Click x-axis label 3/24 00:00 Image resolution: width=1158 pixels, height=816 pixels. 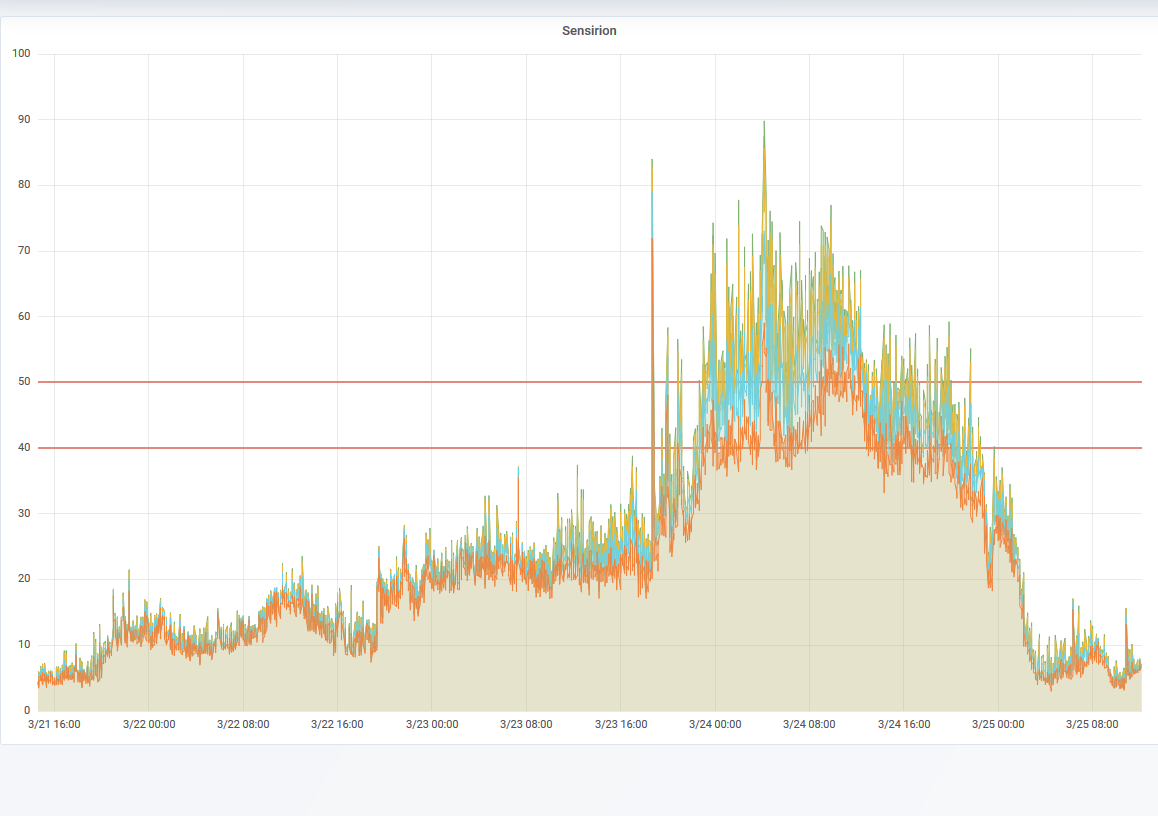(x=715, y=724)
